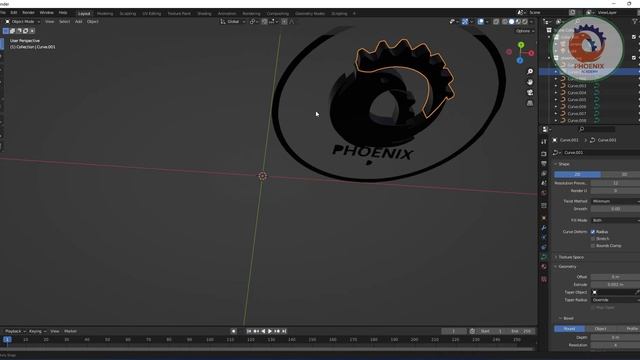Add a new workspace with plus icon

pyautogui.click(x=354, y=13)
